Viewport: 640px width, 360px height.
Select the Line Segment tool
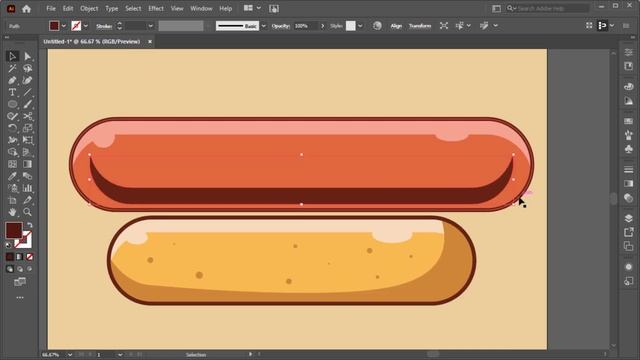click(x=27, y=92)
